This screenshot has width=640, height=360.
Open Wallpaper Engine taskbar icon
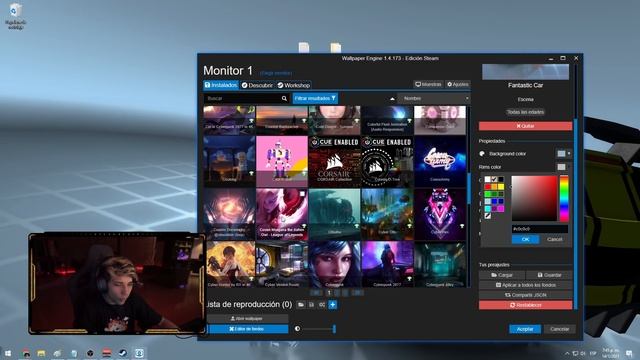pos(139,353)
